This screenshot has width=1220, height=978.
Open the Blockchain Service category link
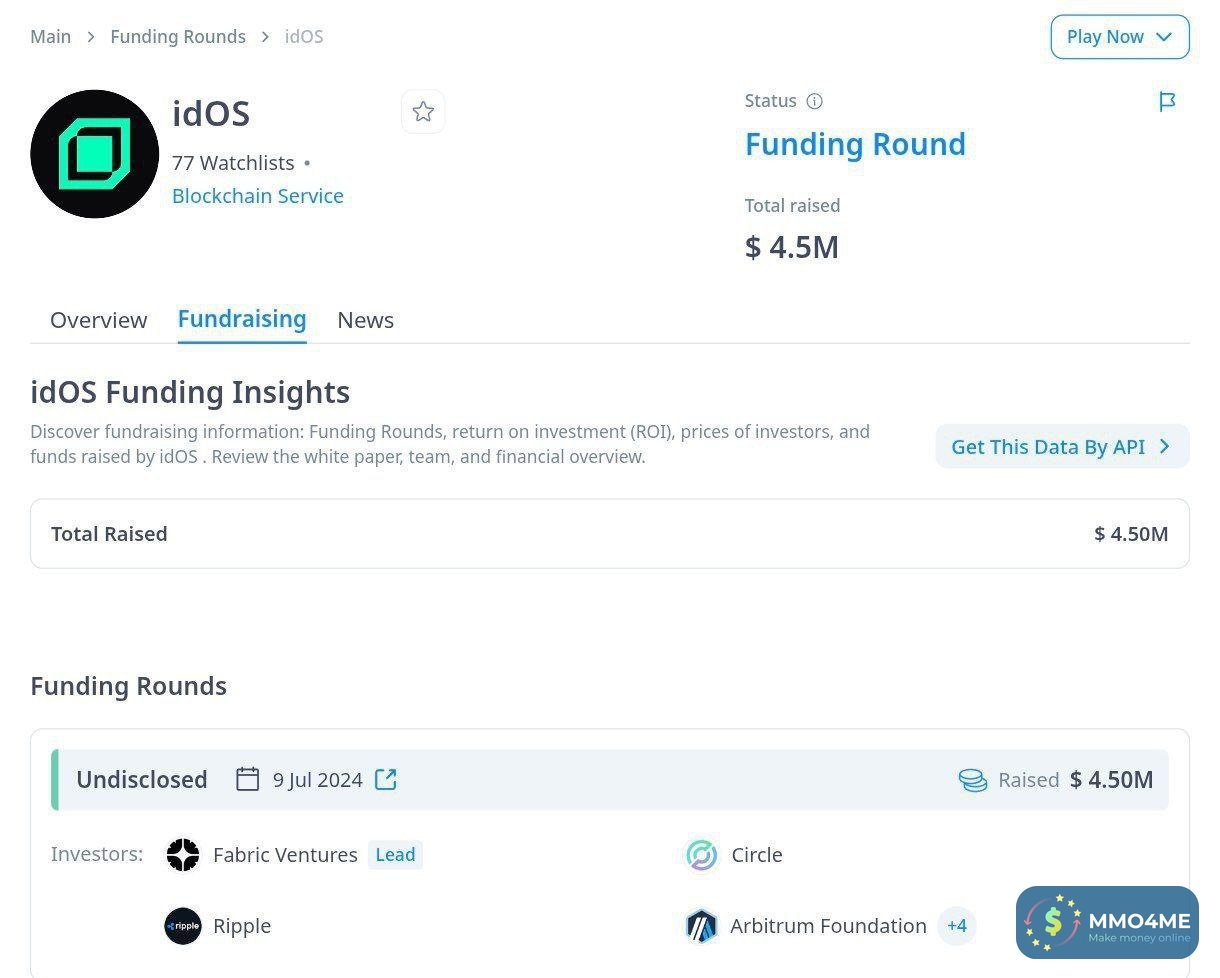(258, 196)
